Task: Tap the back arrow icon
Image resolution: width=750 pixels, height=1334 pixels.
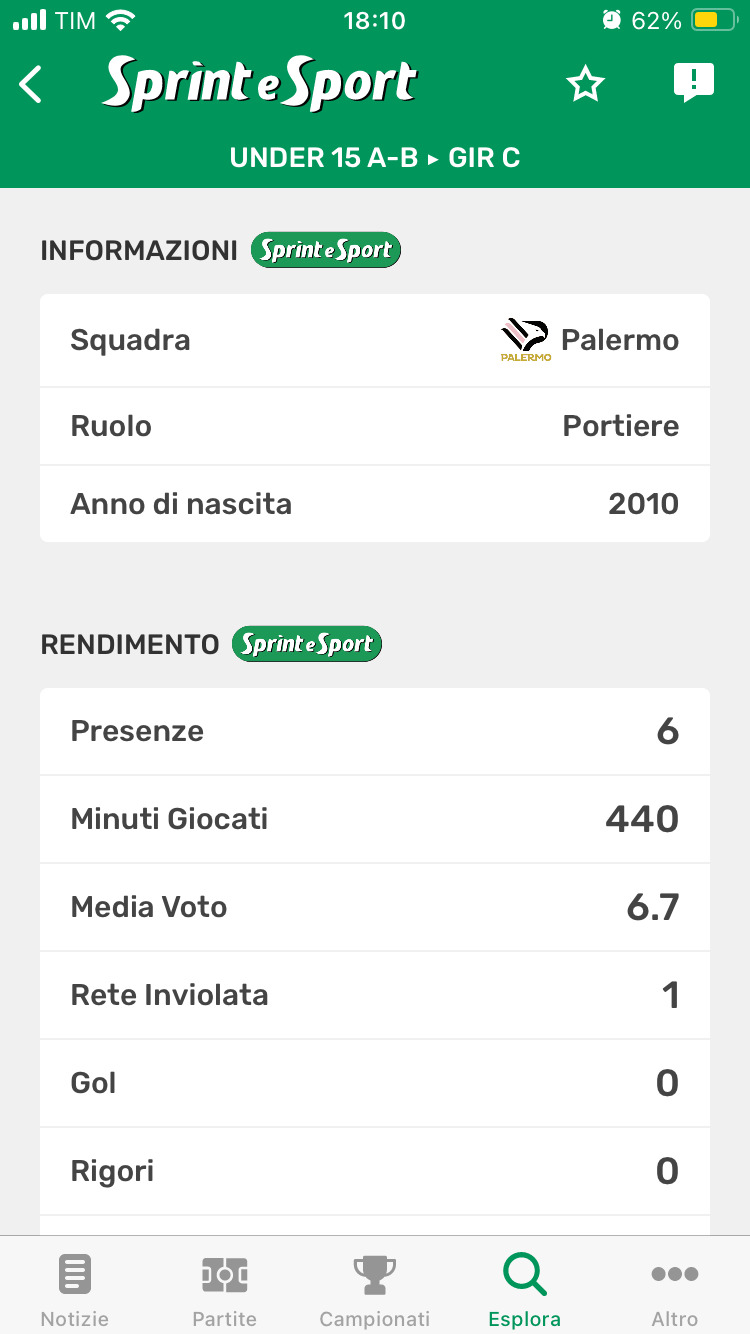Action: pyautogui.click(x=32, y=85)
